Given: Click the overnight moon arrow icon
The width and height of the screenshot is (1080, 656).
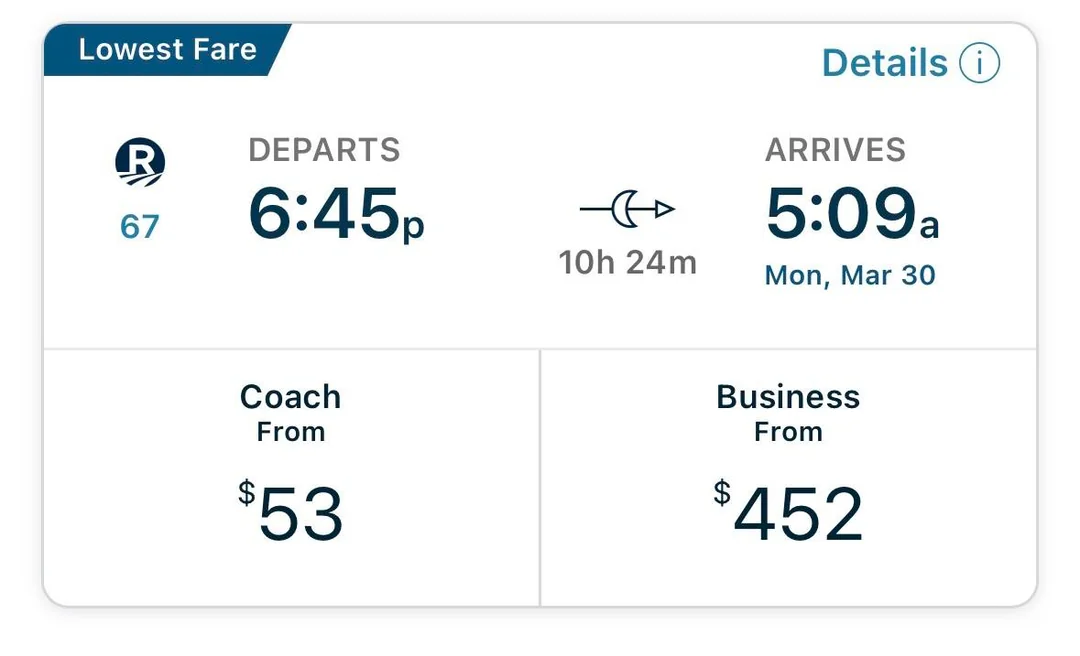Looking at the screenshot, I should click(x=627, y=209).
